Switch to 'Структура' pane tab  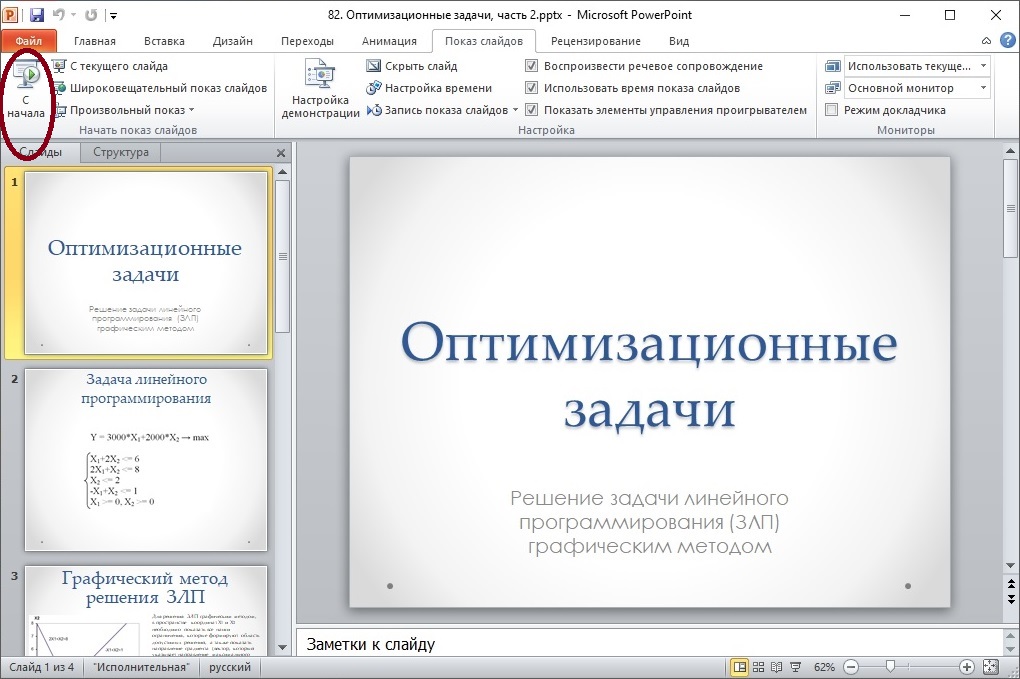click(x=120, y=152)
